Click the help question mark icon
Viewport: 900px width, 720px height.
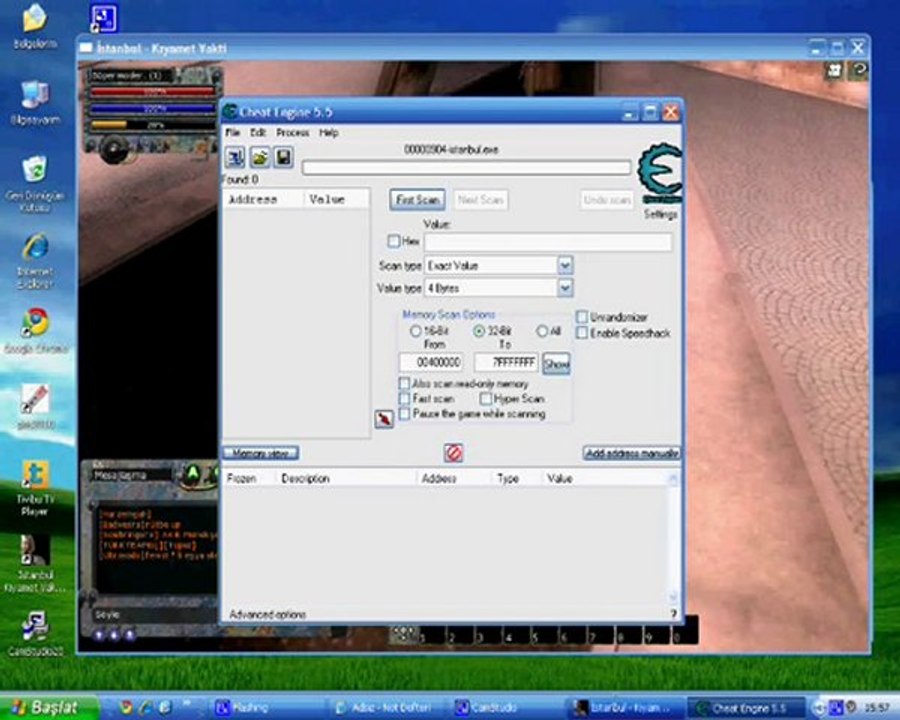pos(673,614)
